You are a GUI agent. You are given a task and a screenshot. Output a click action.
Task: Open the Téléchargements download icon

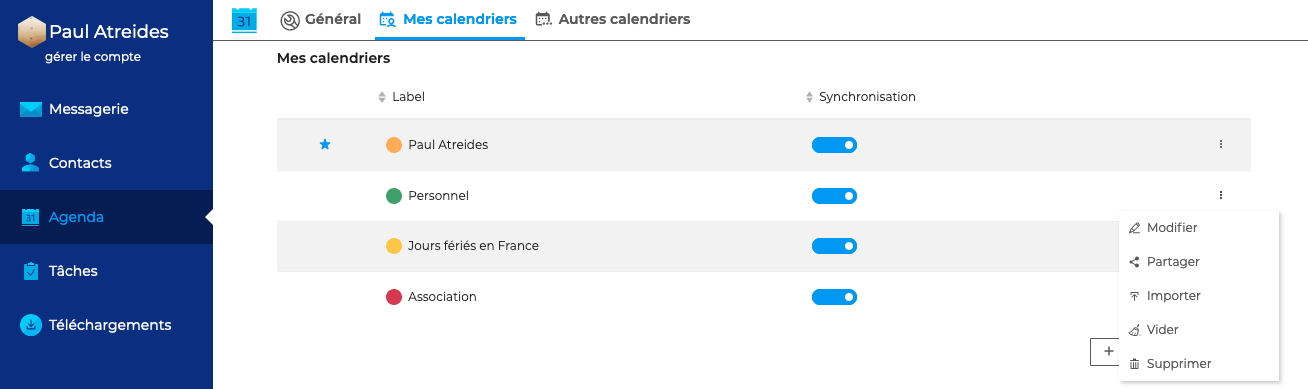coord(31,325)
